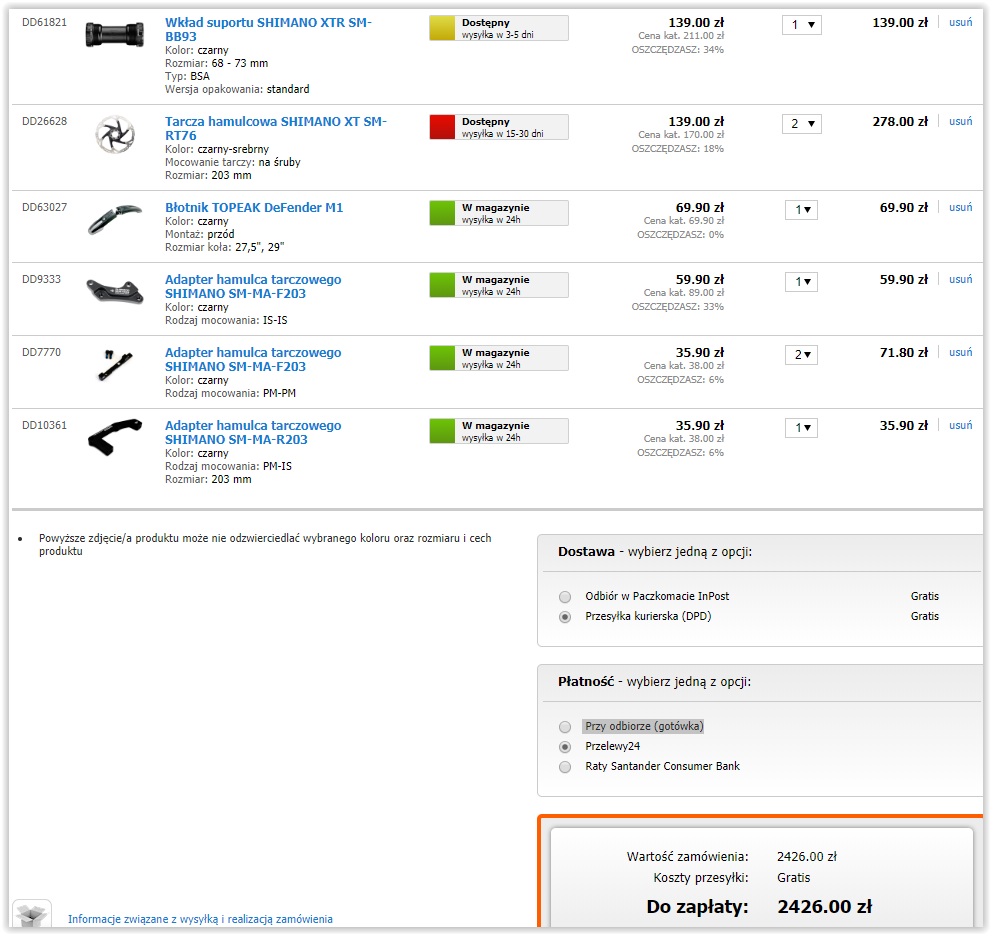The height and width of the screenshot is (935, 991).
Task: Open shipping and order fulfillment information link
Action: [x=200, y=919]
